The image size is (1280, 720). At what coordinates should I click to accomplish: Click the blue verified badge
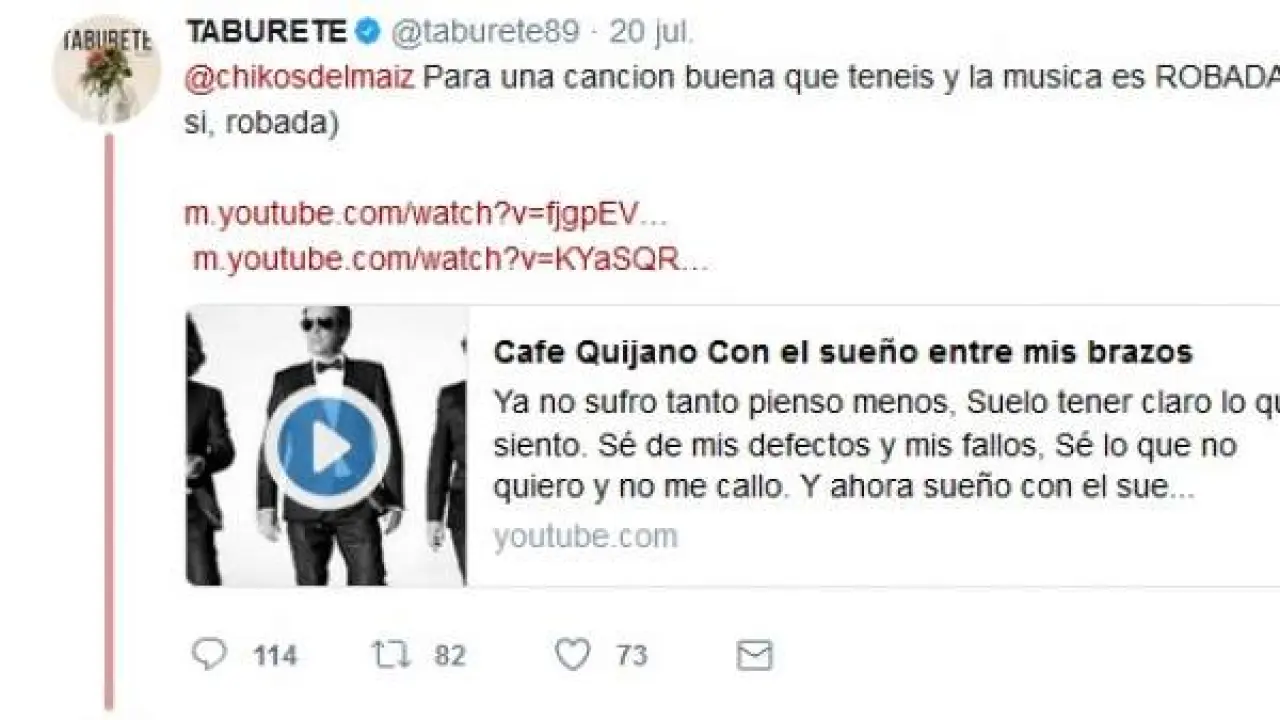click(x=368, y=31)
